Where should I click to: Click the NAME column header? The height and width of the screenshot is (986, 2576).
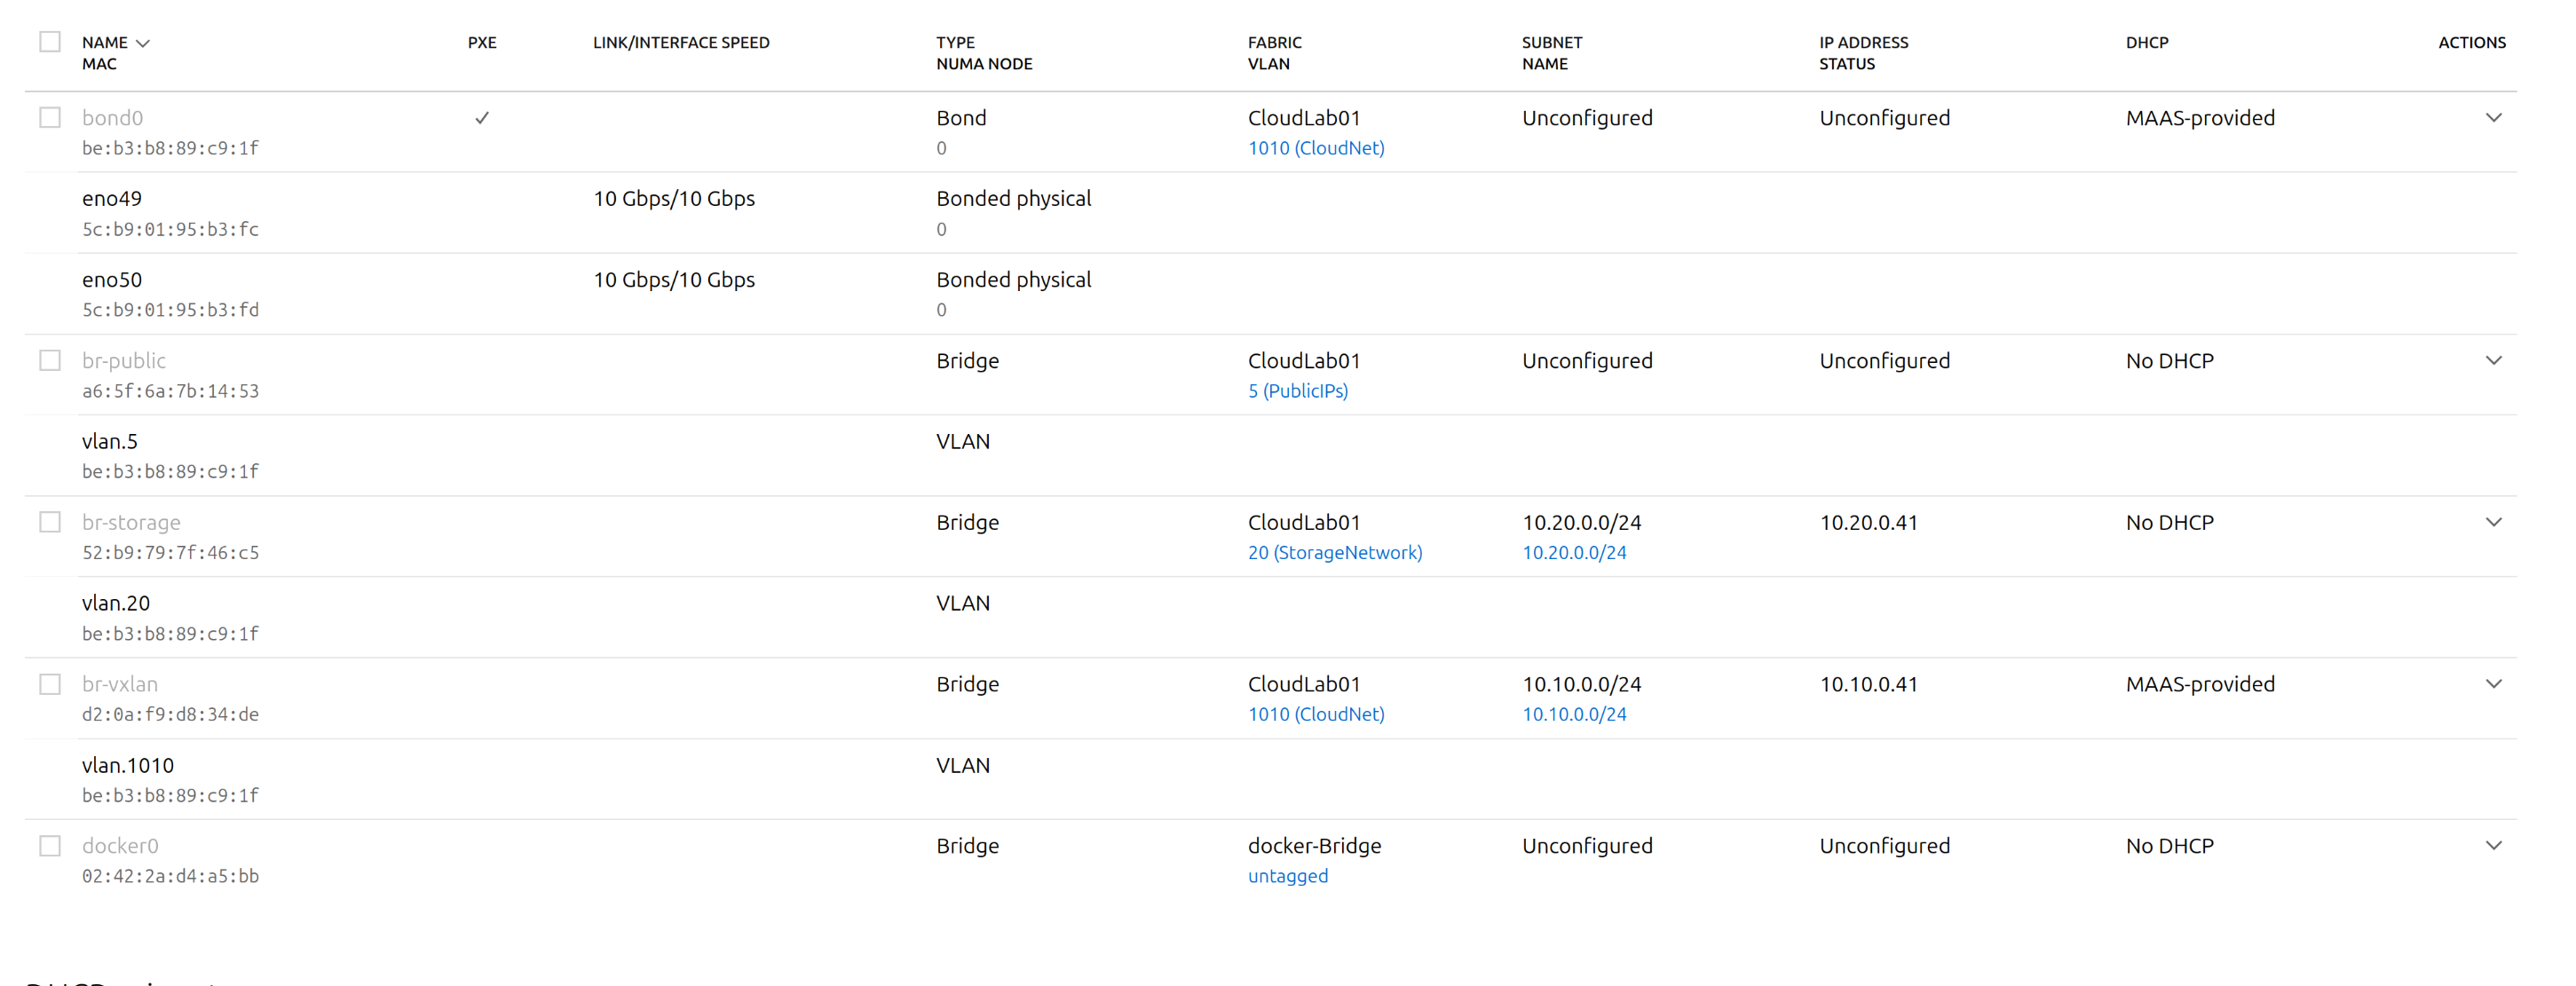click(105, 43)
